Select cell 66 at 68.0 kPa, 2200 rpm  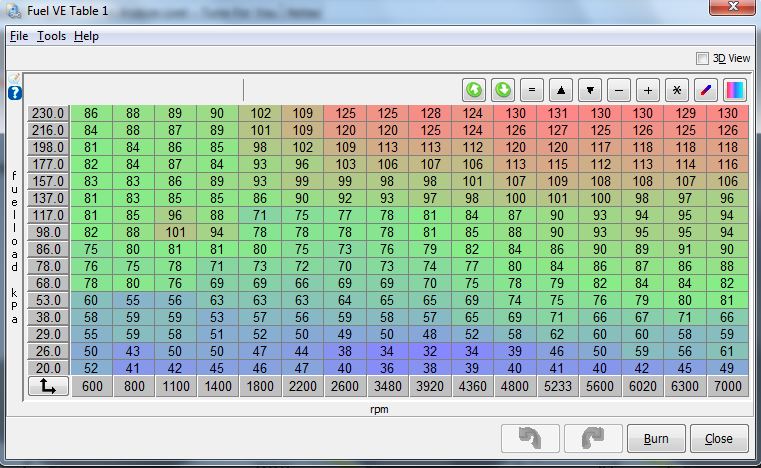(302, 283)
